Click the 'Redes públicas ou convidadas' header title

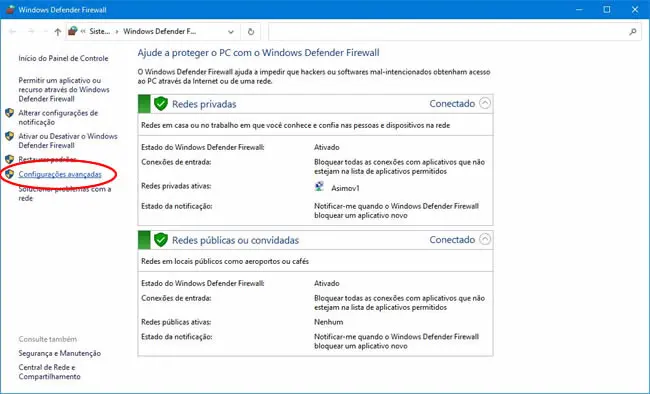235,240
